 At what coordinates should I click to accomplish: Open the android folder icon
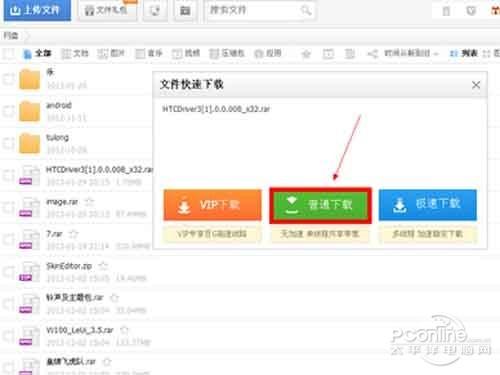pos(29,111)
